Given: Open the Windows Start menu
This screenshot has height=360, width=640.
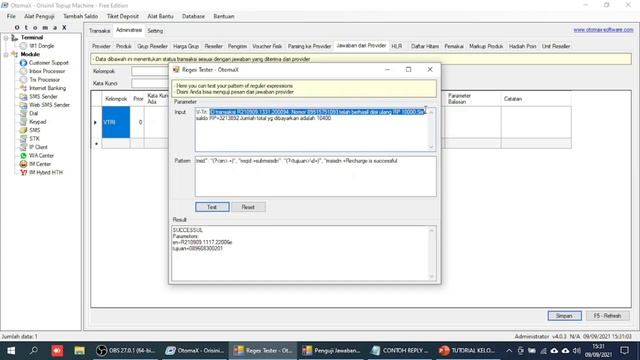Looking at the screenshot, I should [x=11, y=351].
